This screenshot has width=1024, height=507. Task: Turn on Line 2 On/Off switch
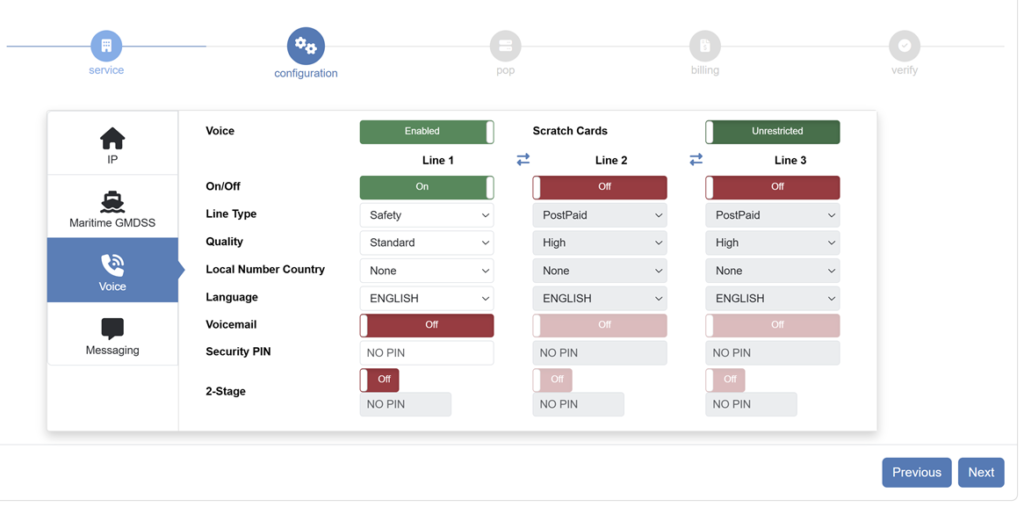click(599, 187)
